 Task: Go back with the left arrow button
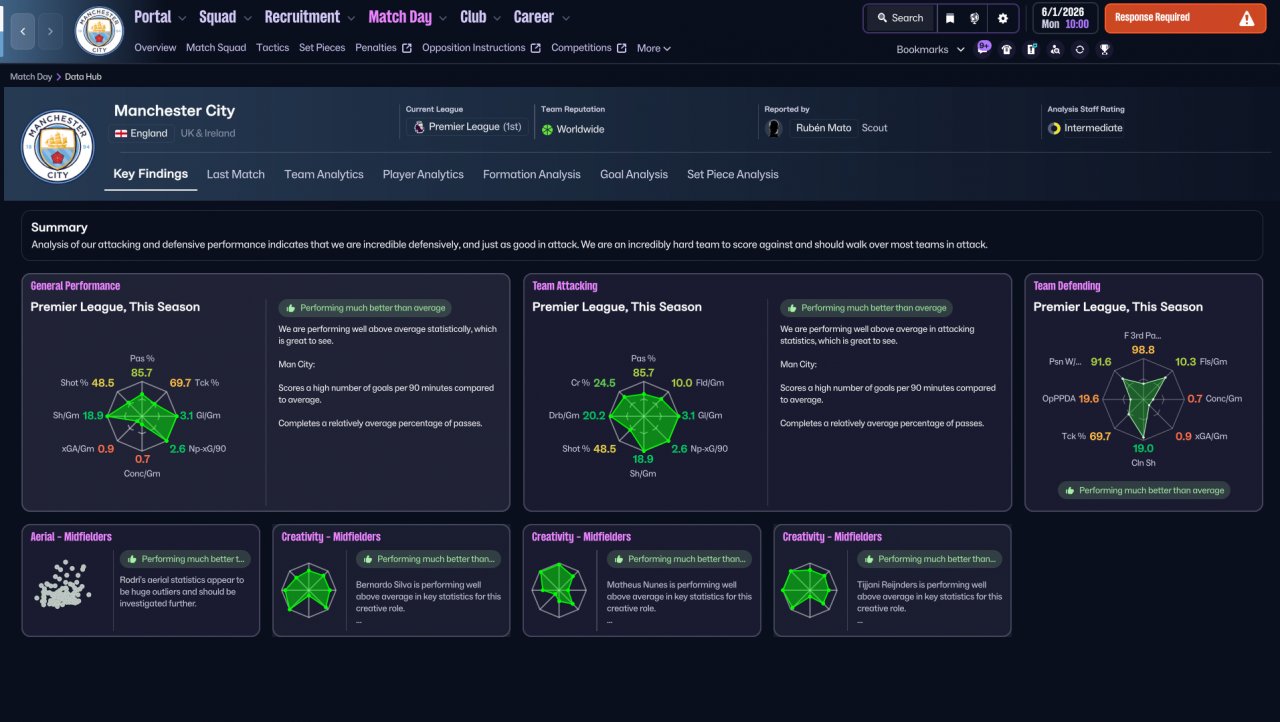(22, 31)
